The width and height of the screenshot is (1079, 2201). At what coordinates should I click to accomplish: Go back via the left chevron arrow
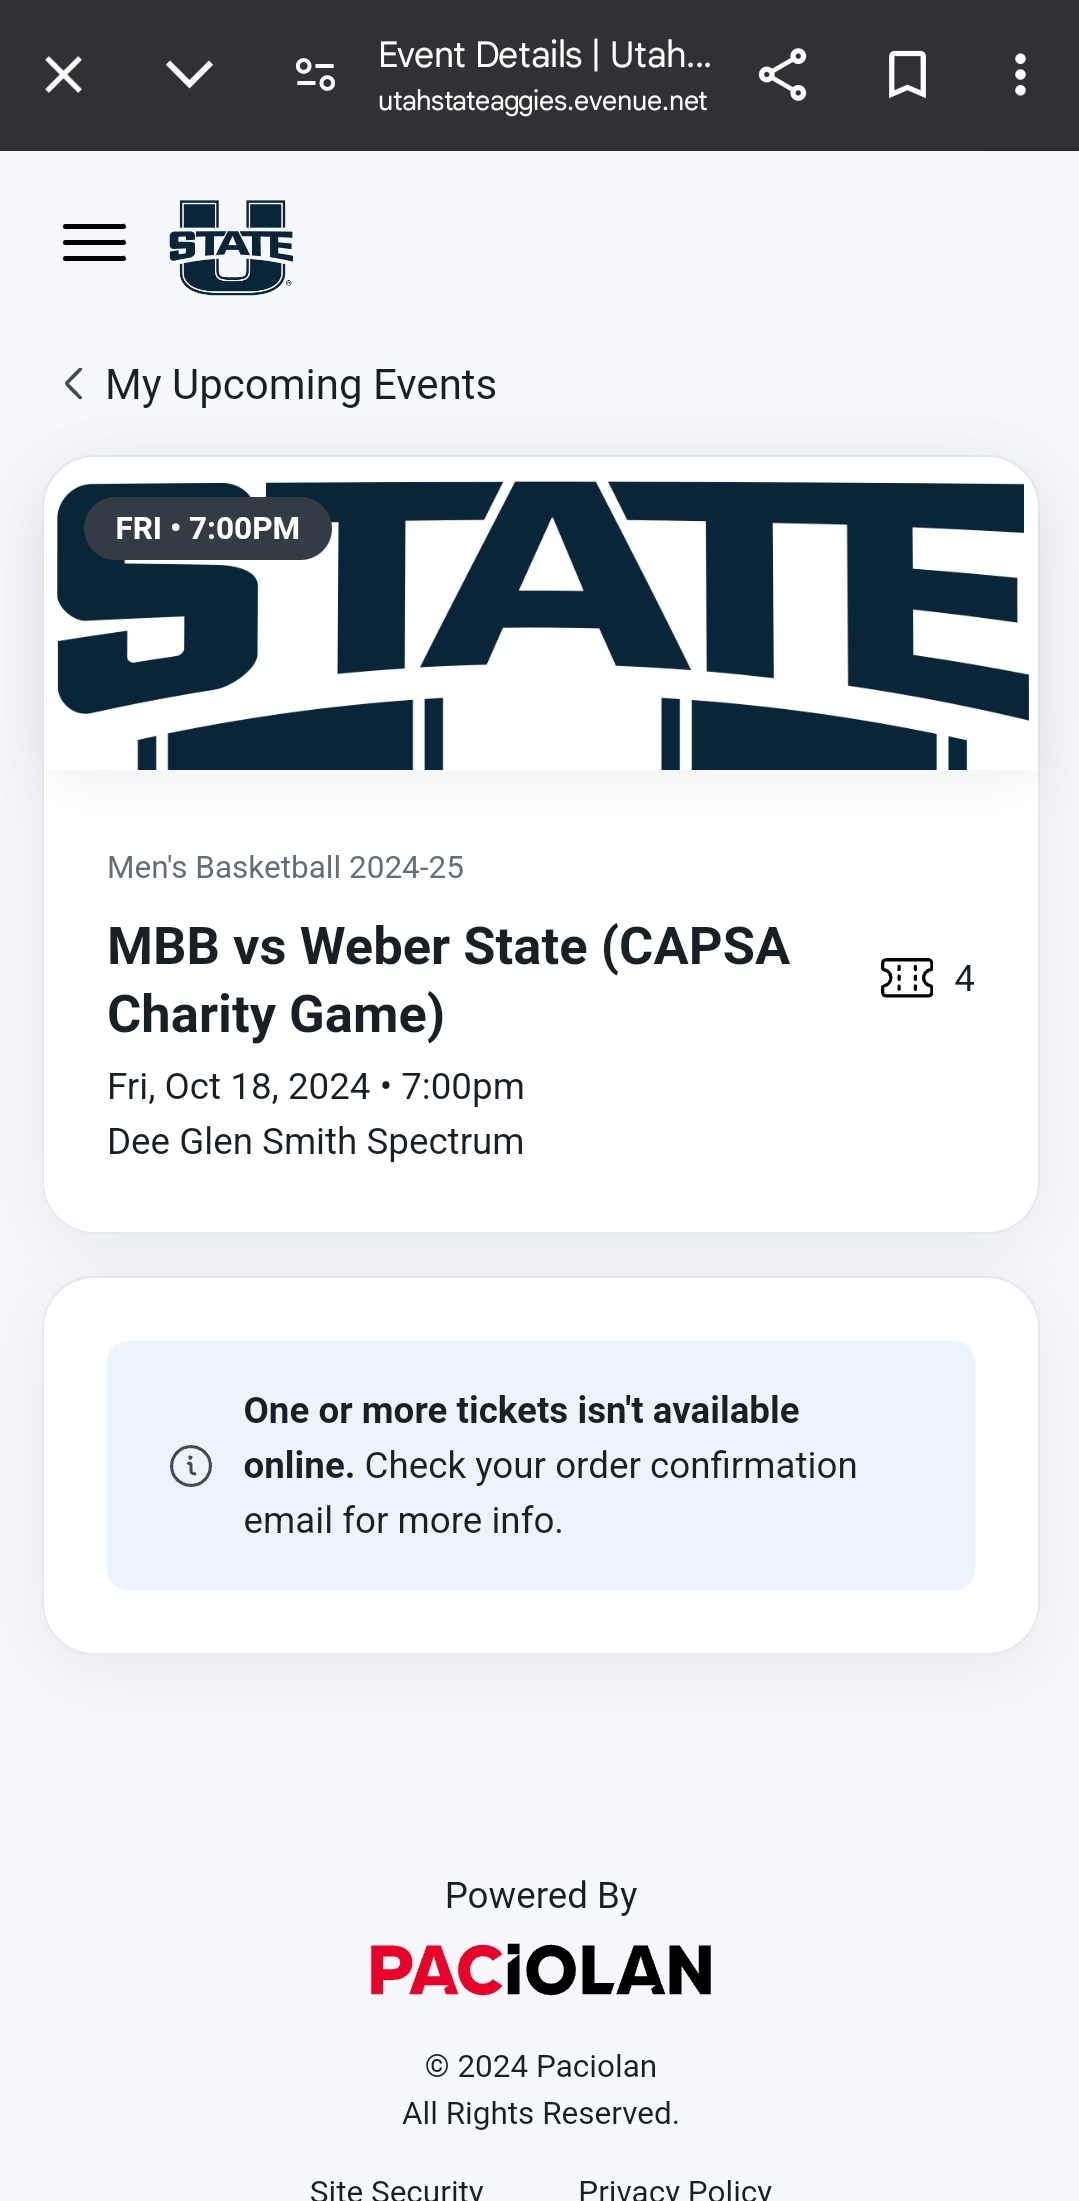pos(73,384)
